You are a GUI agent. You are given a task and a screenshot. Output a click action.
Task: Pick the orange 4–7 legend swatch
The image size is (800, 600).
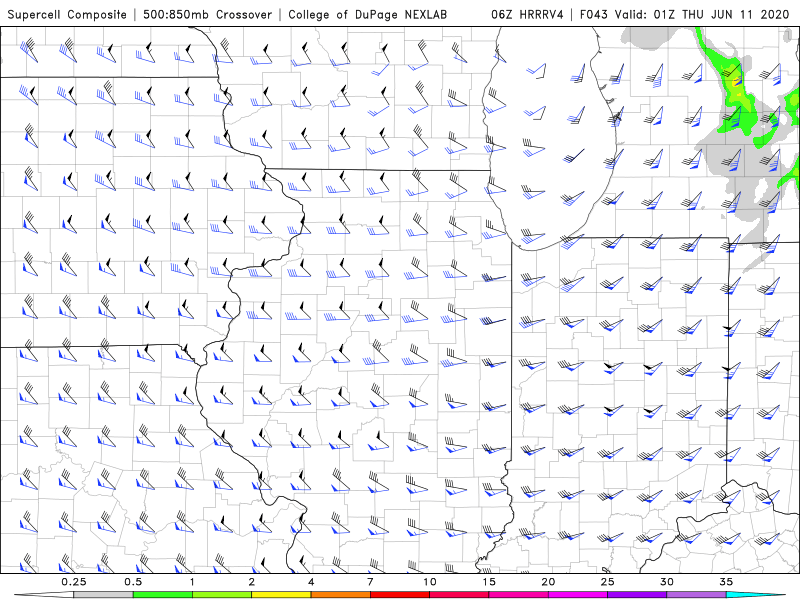340,595
